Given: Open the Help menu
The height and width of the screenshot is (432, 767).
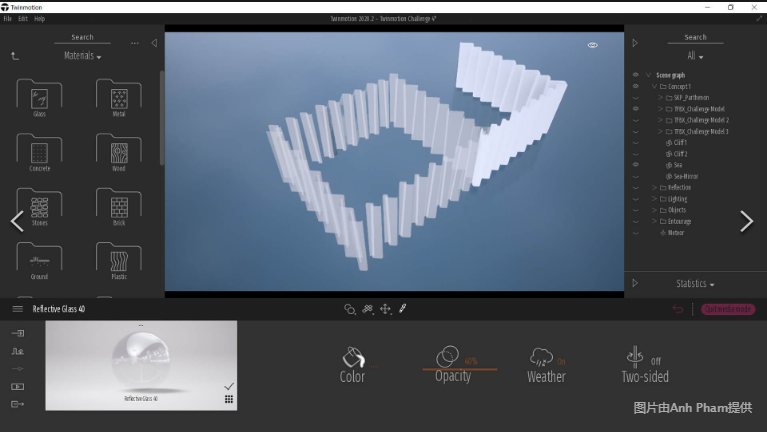Looking at the screenshot, I should pos(40,19).
